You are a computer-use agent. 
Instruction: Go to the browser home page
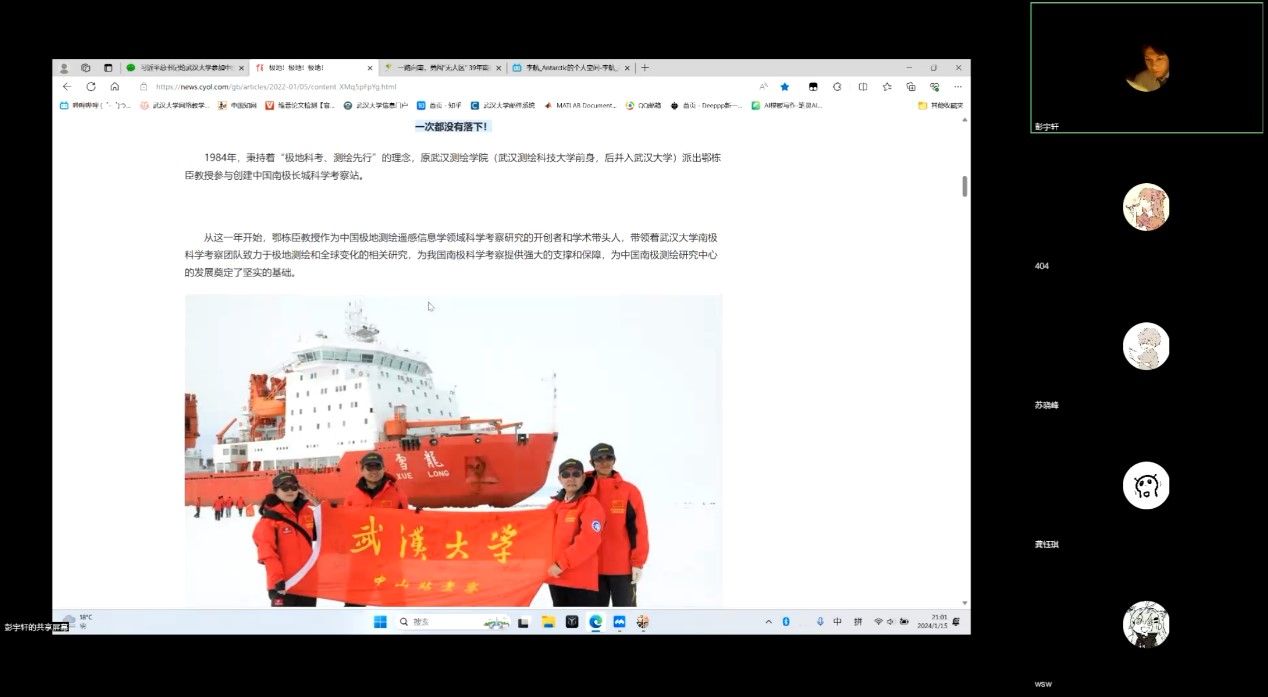click(x=115, y=87)
